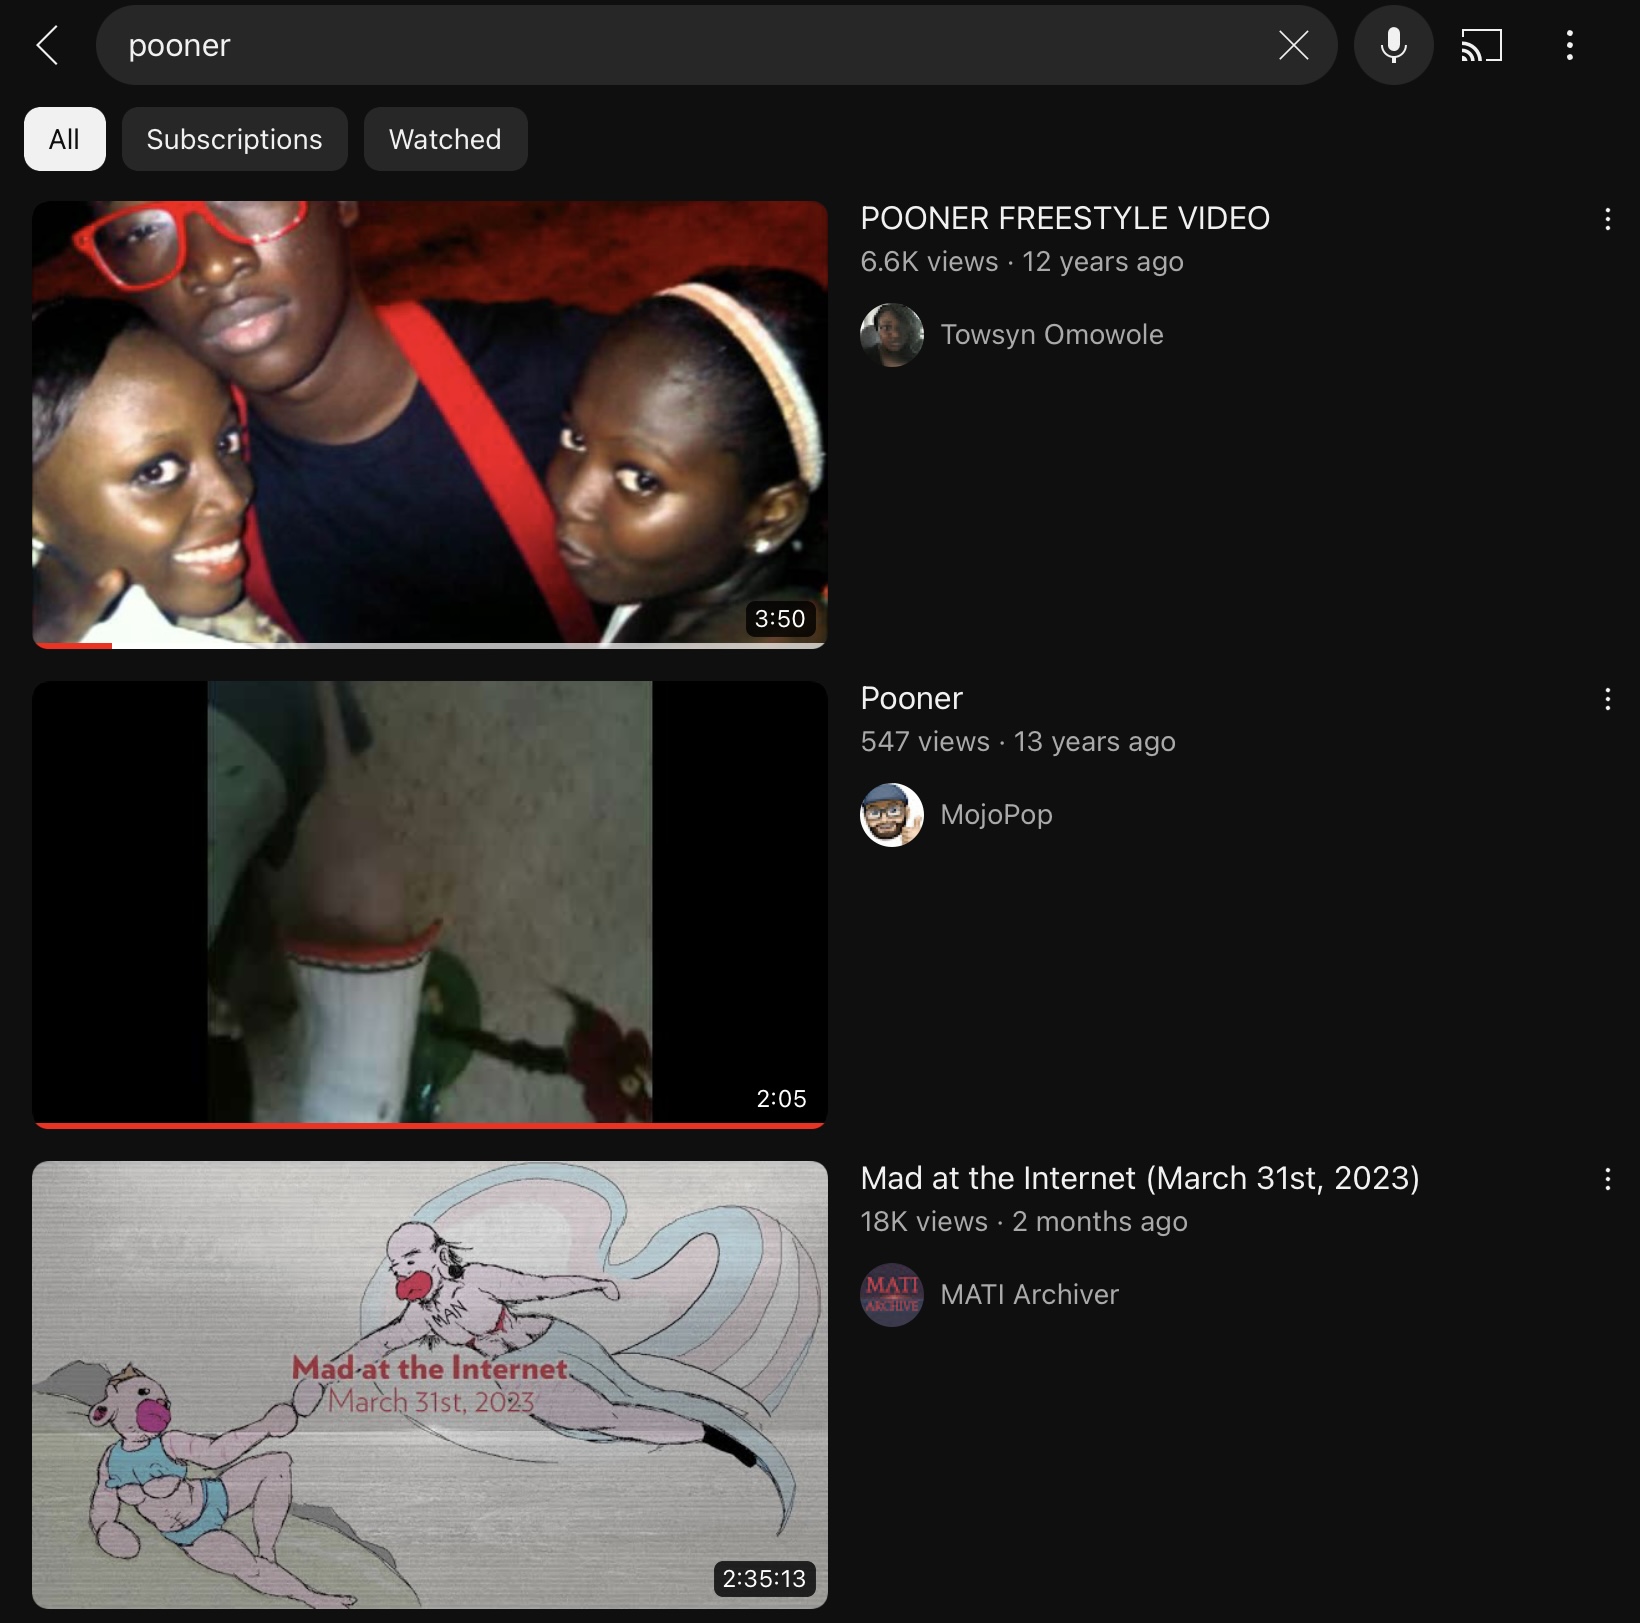Screen dimensions: 1640x1623
Task: Click the MojoPop channel name
Action: pyautogui.click(x=996, y=815)
